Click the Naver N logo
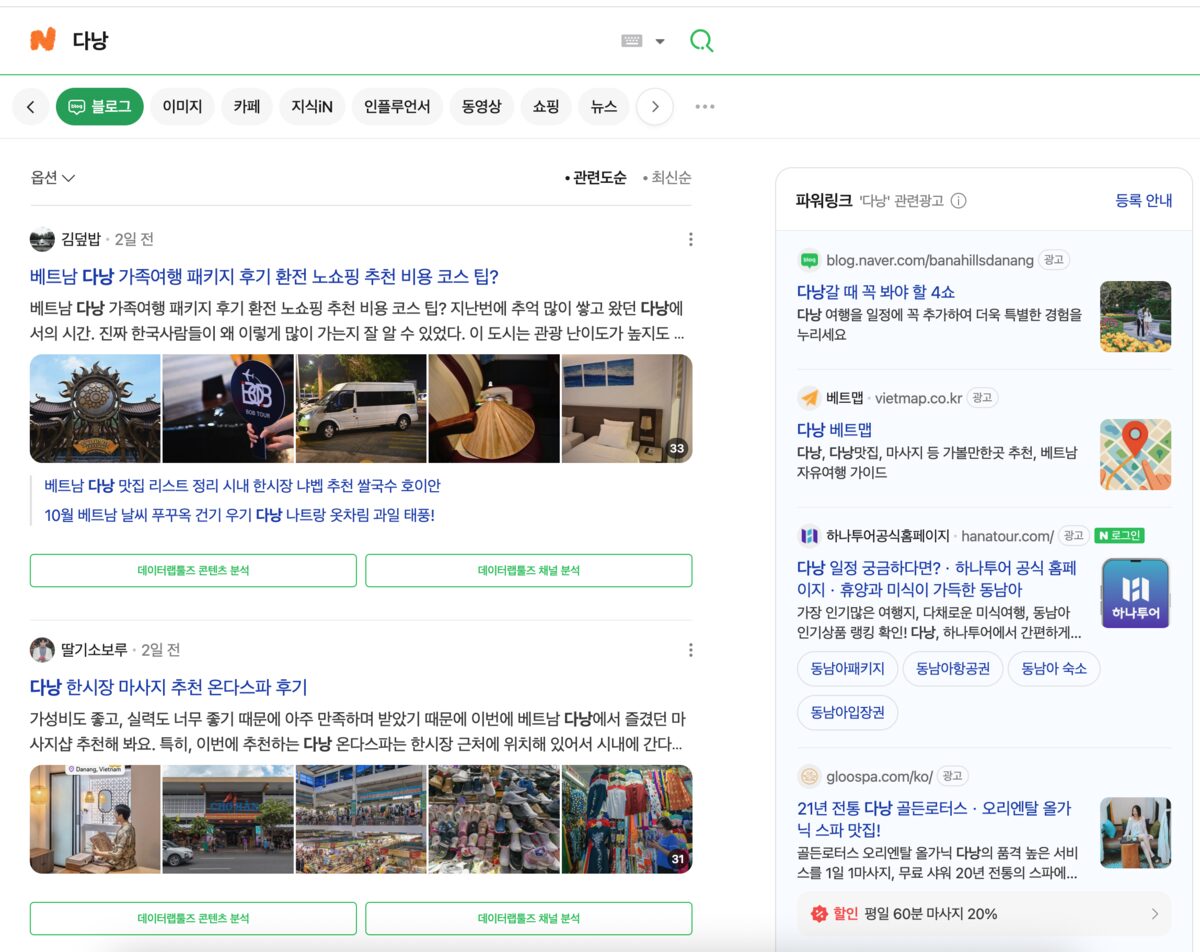Screen dimensions: 1200x952 coord(42,40)
